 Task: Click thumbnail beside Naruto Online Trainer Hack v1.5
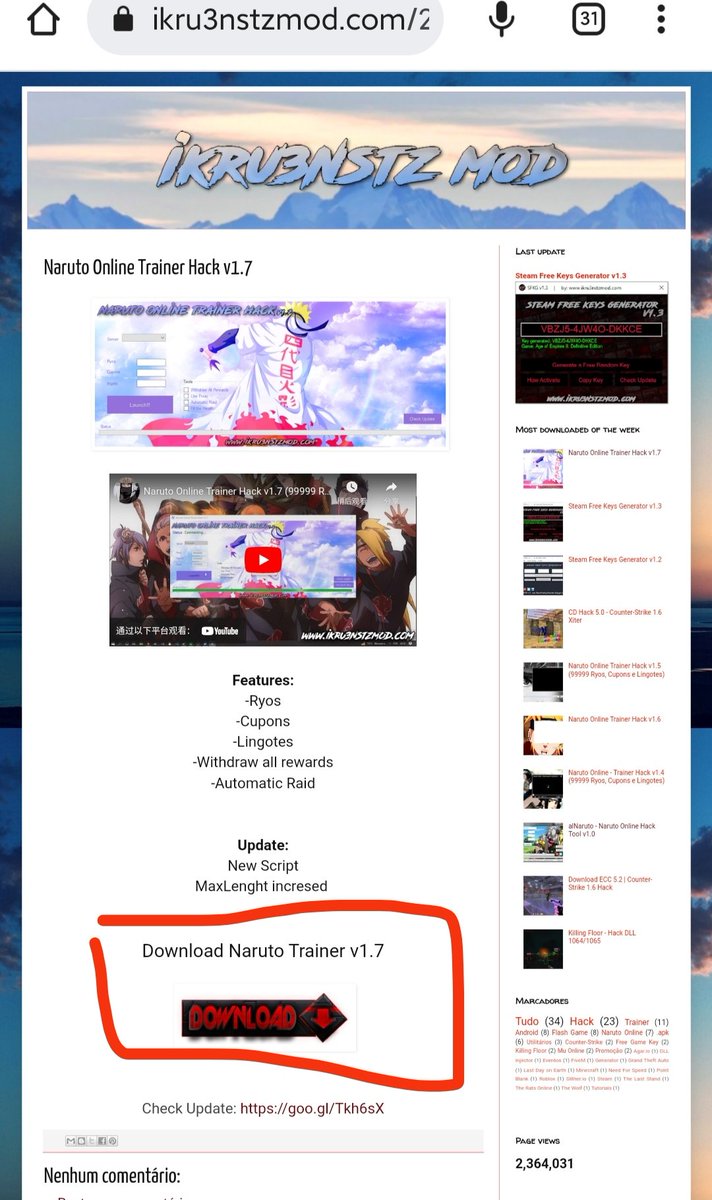543,682
